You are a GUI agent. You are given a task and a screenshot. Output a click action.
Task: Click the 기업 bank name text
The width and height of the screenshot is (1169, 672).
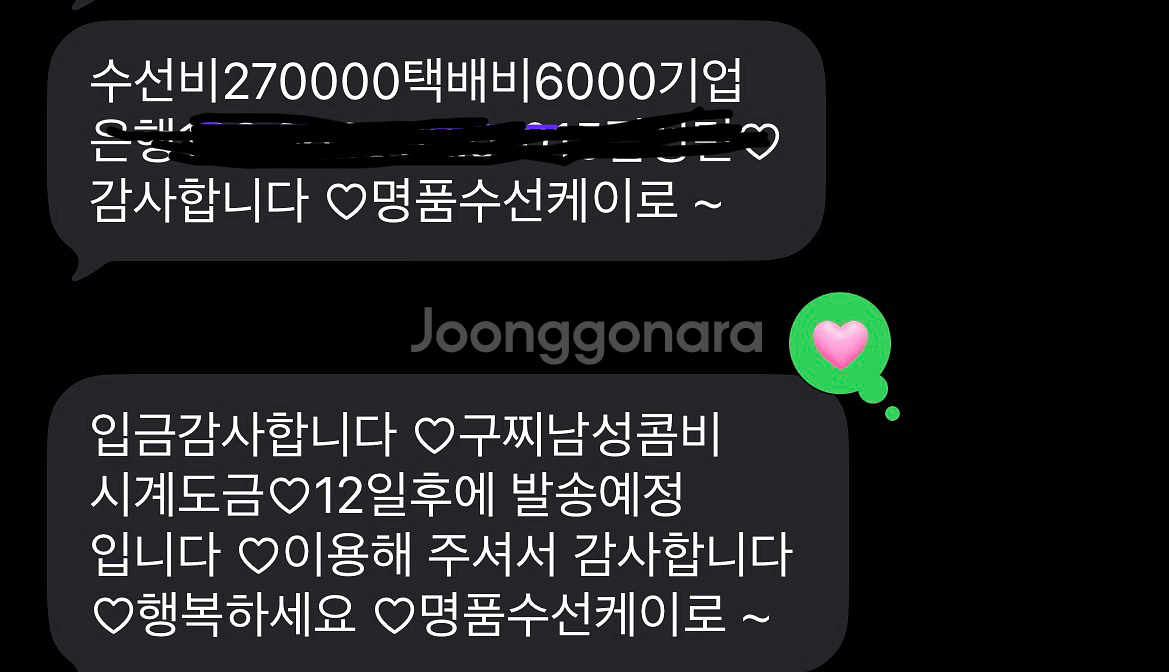(699, 81)
